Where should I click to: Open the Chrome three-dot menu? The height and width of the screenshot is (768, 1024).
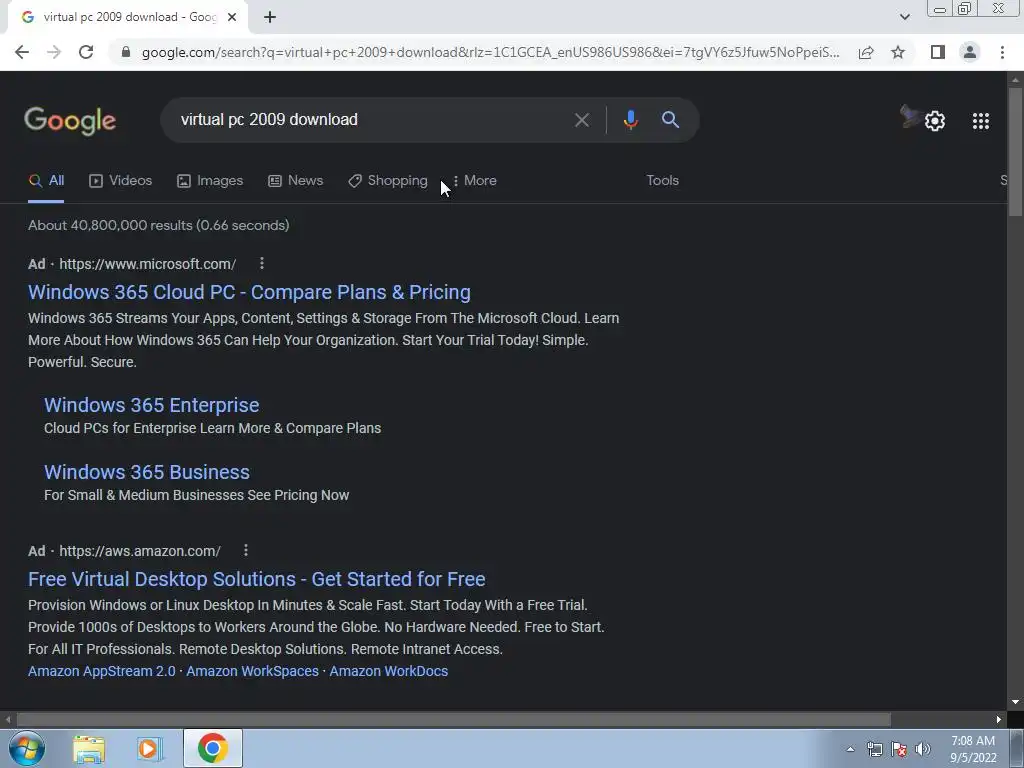point(1002,52)
